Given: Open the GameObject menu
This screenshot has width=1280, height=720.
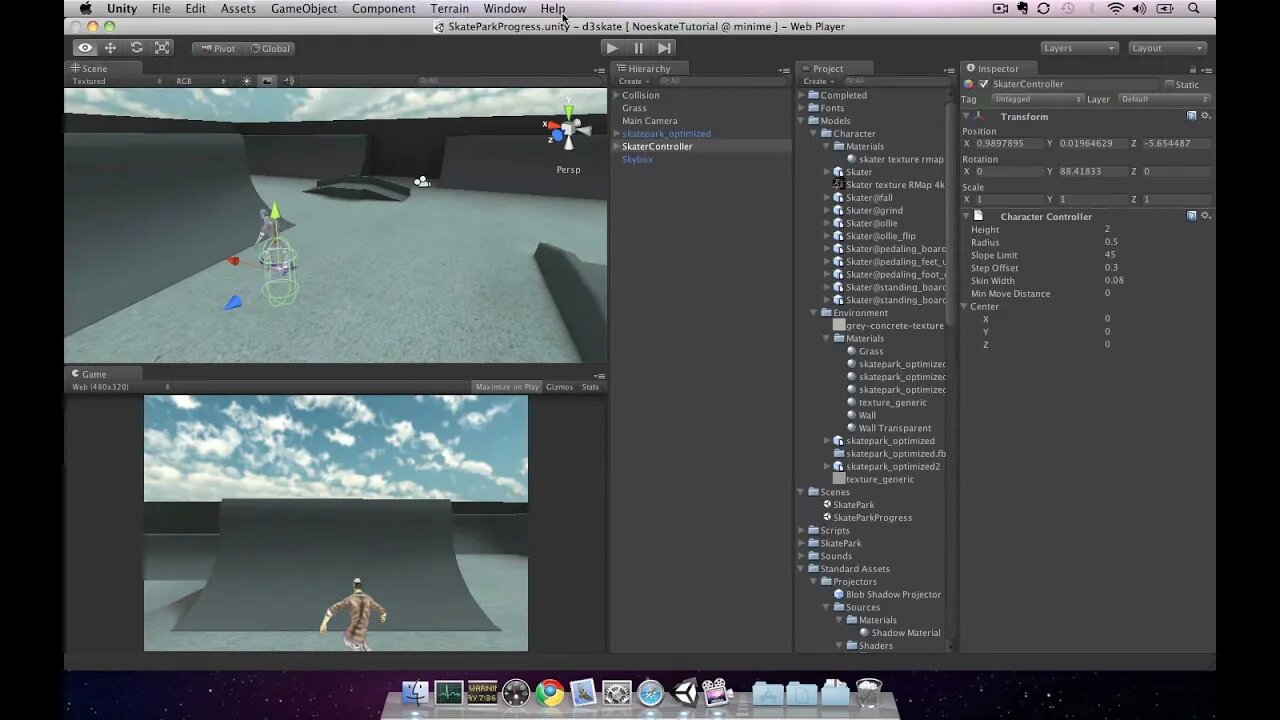Looking at the screenshot, I should pos(304,8).
